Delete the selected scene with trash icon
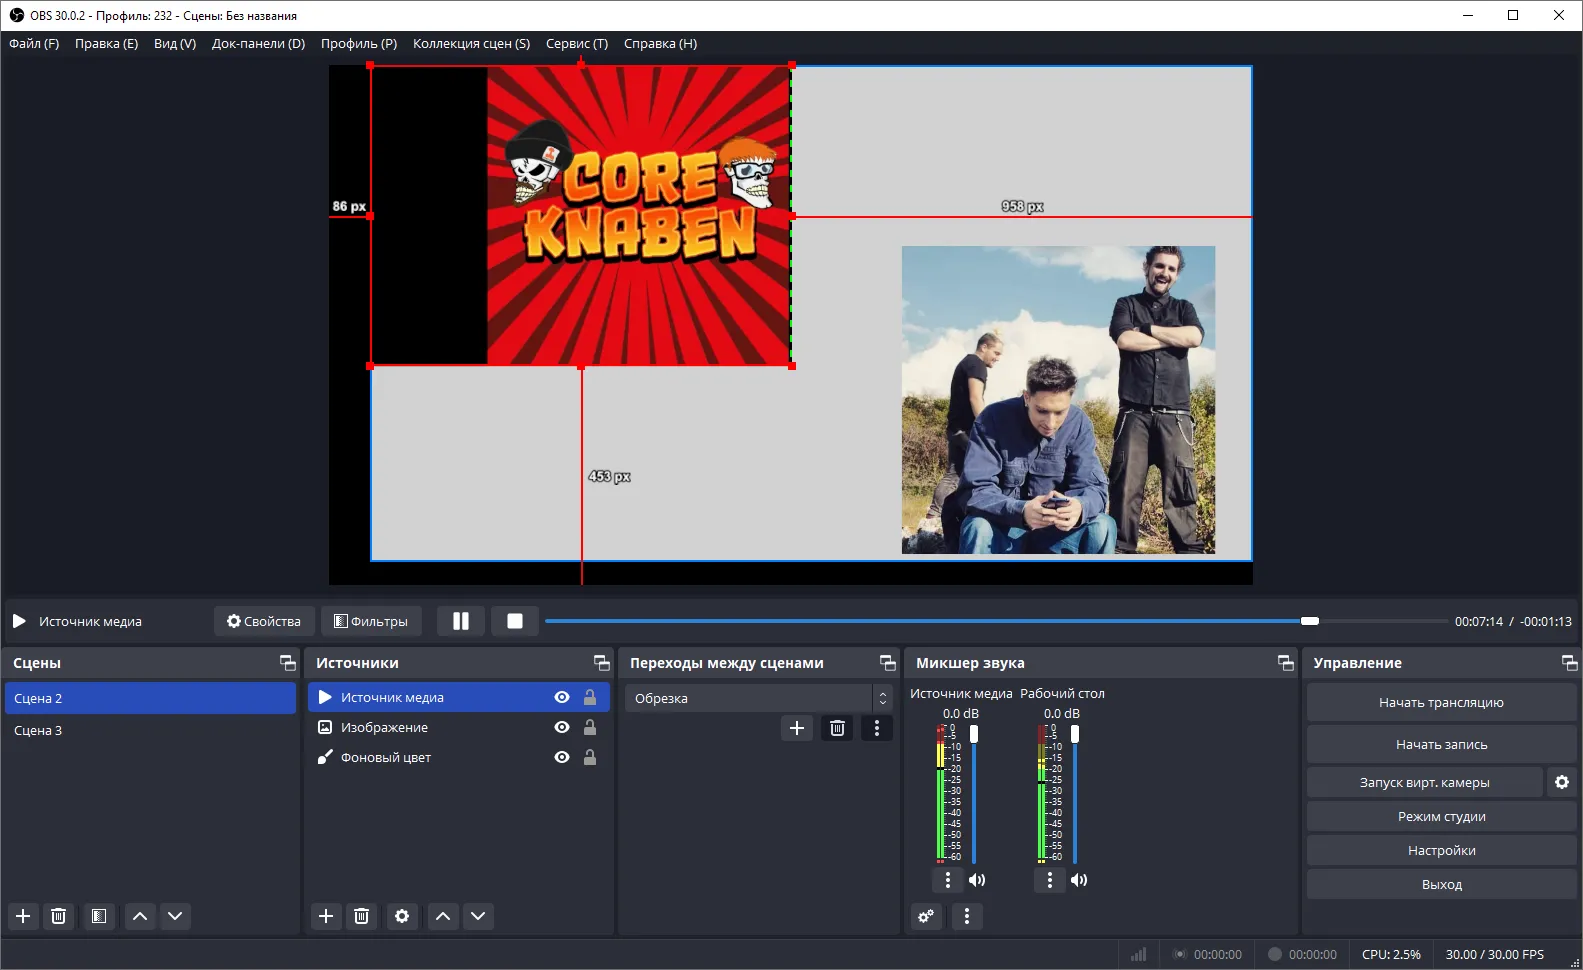This screenshot has width=1583, height=970. pos(59,916)
